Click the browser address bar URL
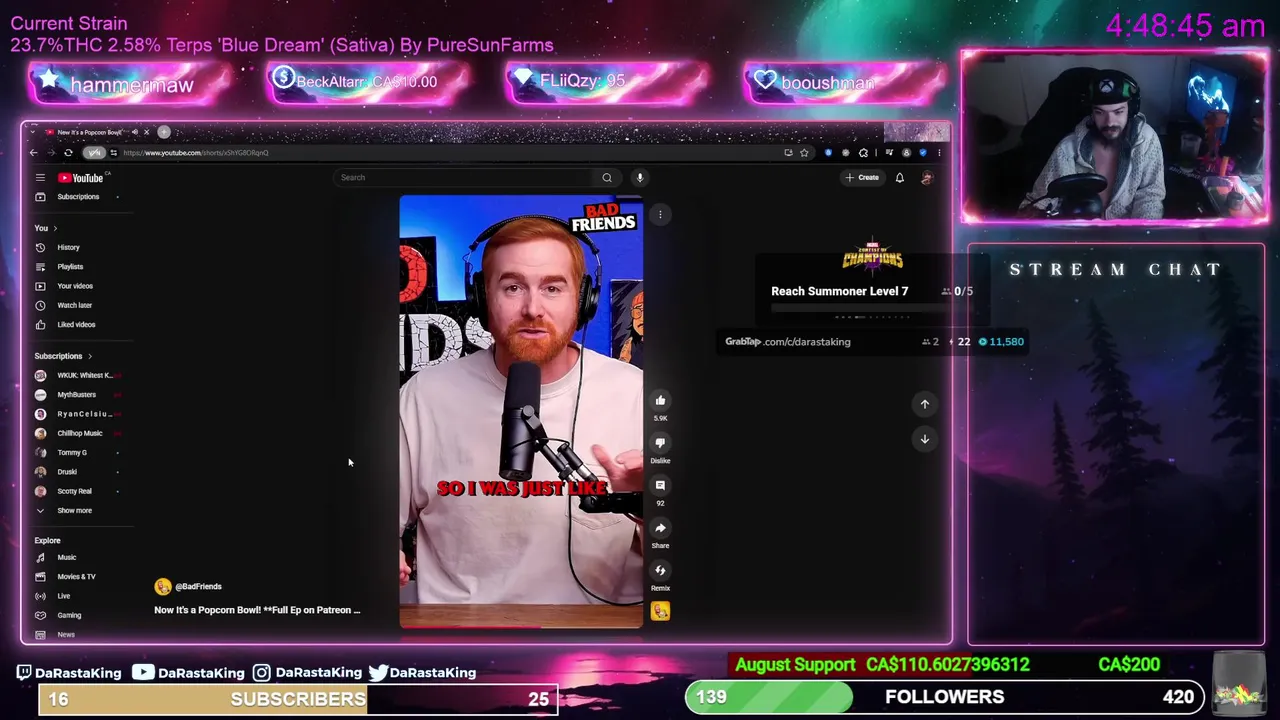The width and height of the screenshot is (1280, 720). (x=195, y=153)
